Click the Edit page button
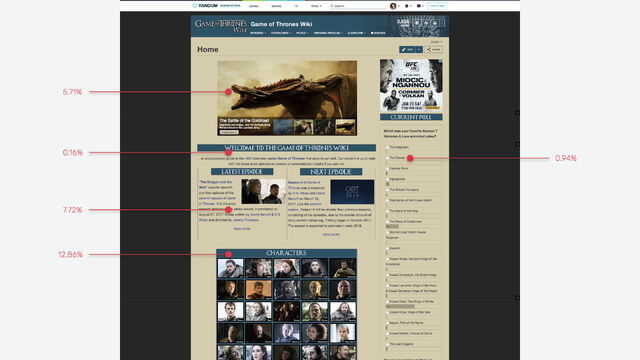Screen dimensions: 640x360 click(x=407, y=49)
